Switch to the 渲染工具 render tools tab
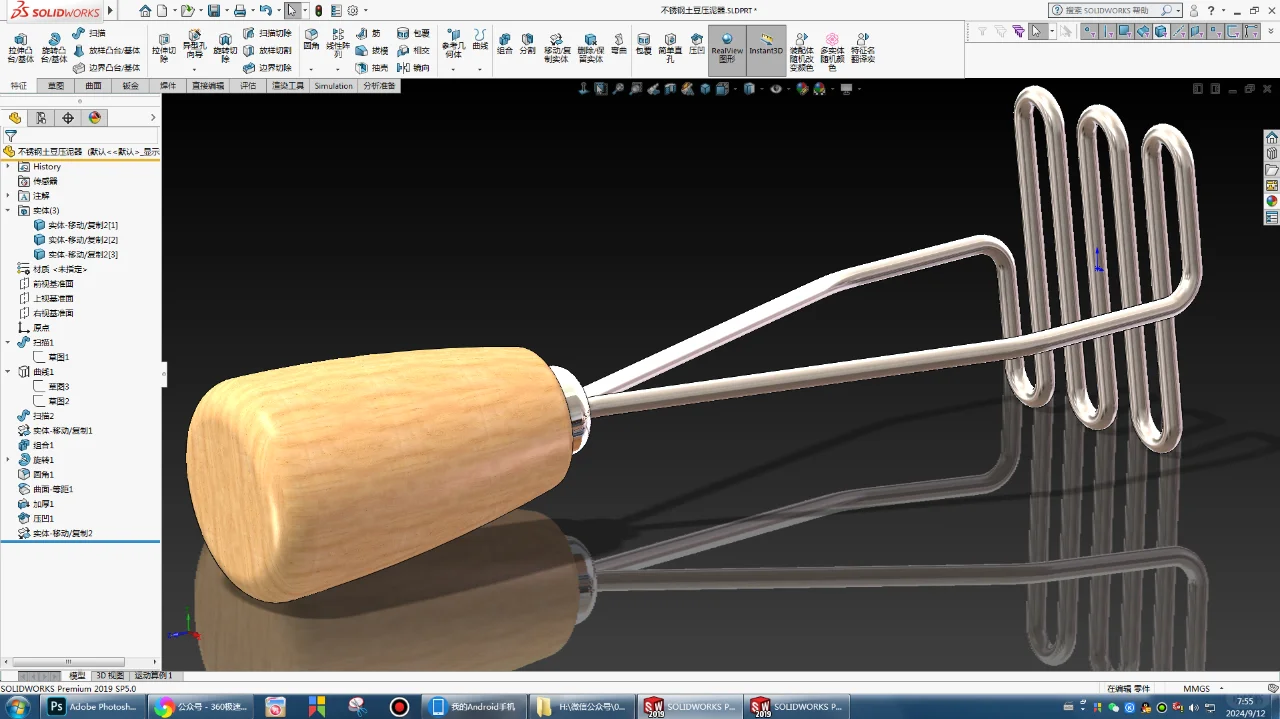 (x=288, y=86)
